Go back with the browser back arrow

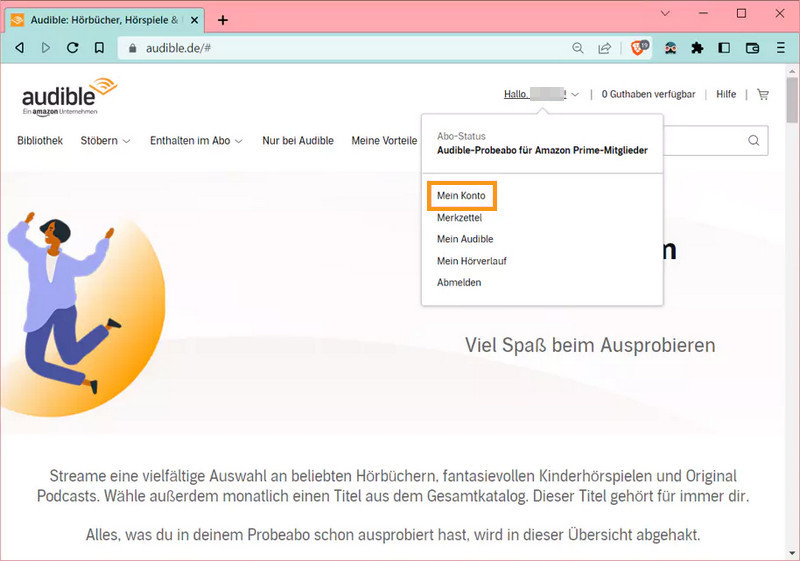(19, 48)
